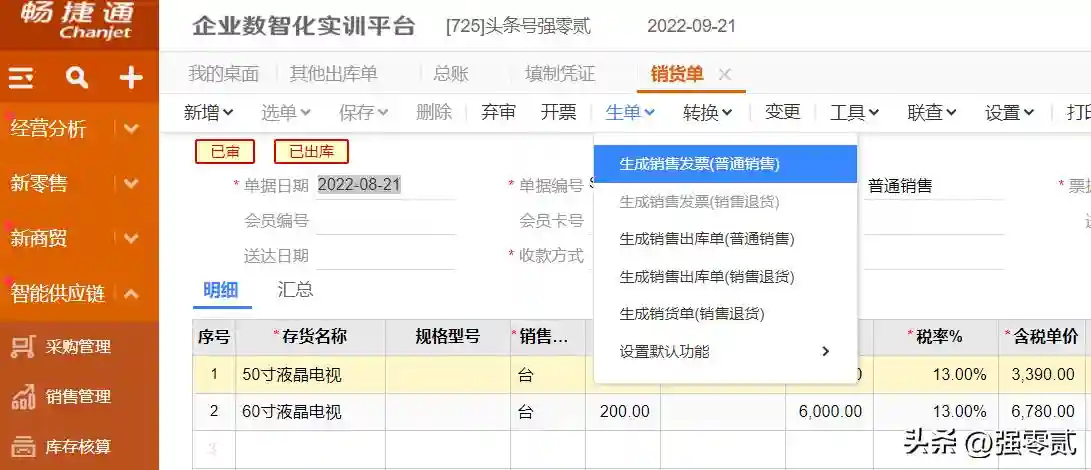Open 库存核算 inventory icon
The image size is (1091, 470).
click(x=23, y=446)
